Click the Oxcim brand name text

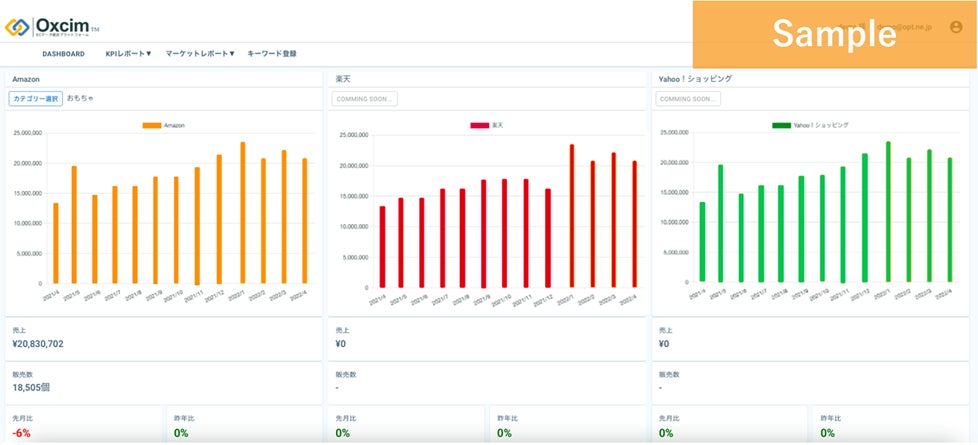pos(62,26)
